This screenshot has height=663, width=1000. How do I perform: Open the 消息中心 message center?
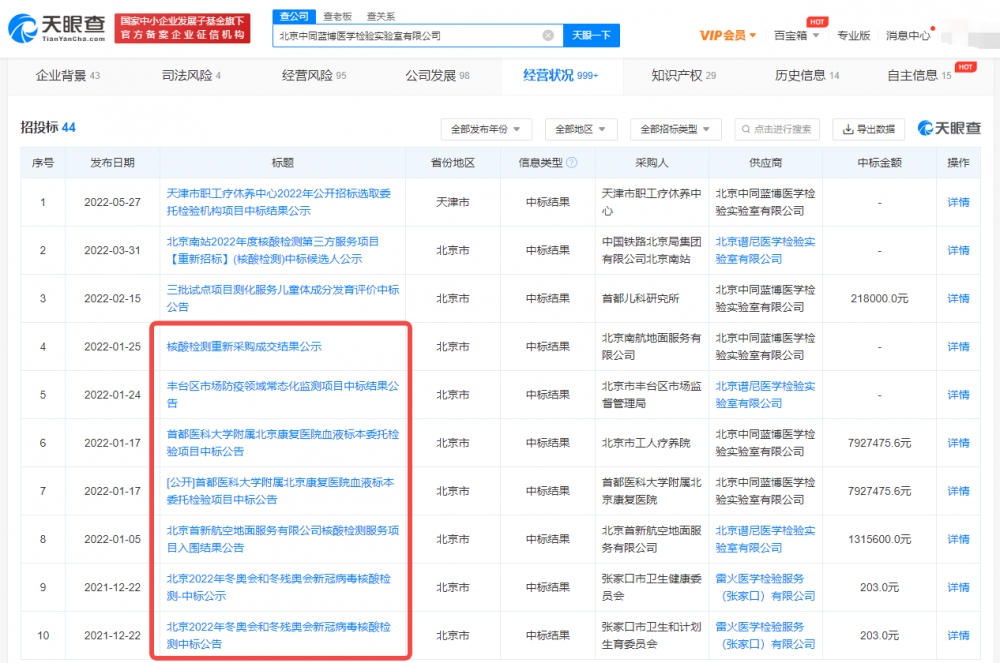908,36
